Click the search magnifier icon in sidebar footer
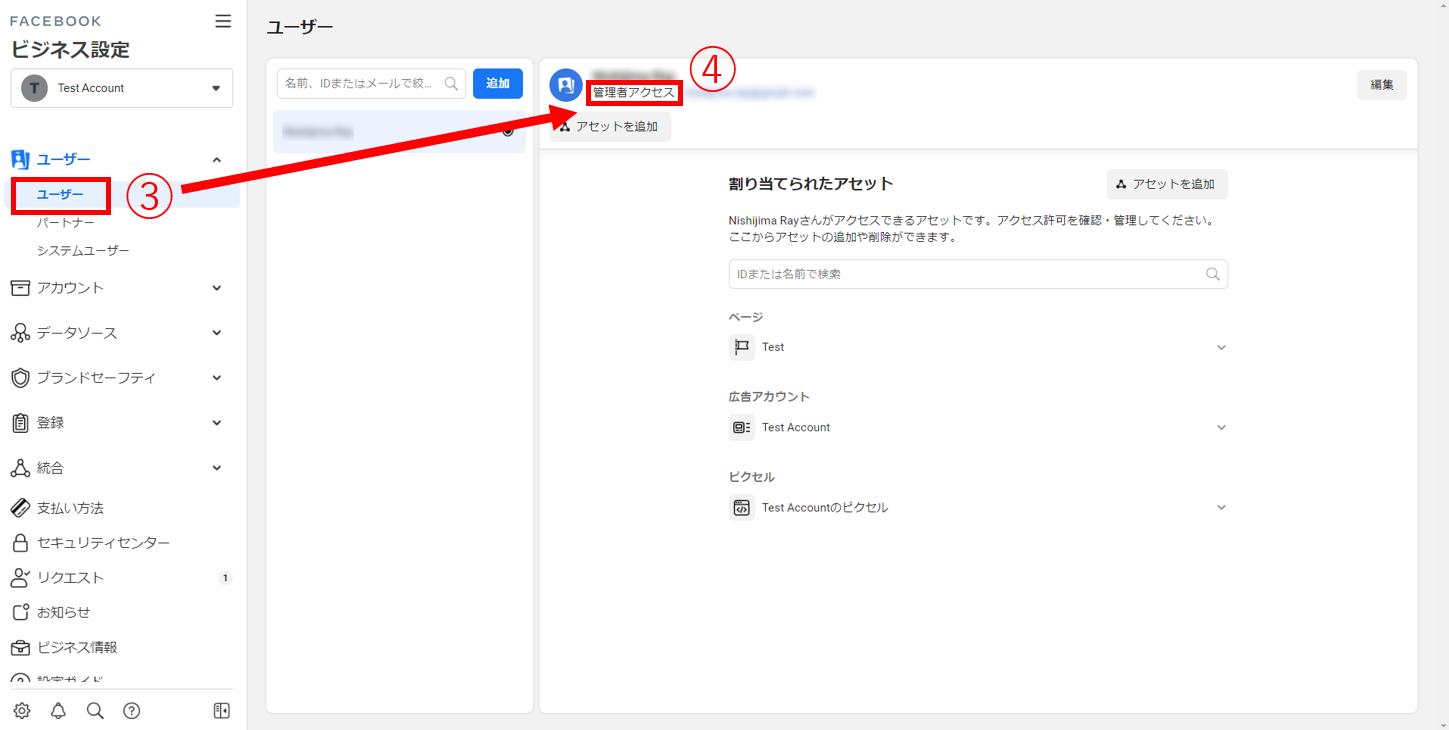Image resolution: width=1449 pixels, height=730 pixels. point(95,711)
